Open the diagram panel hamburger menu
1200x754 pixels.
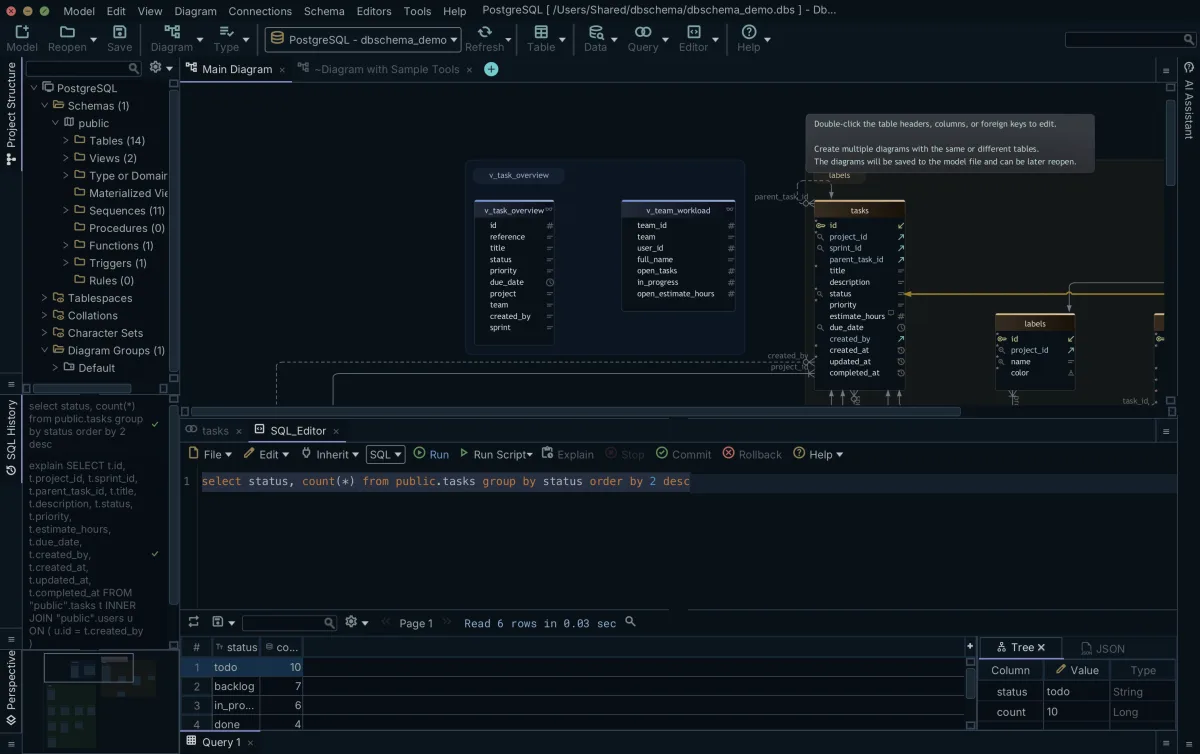pyautogui.click(x=1166, y=69)
